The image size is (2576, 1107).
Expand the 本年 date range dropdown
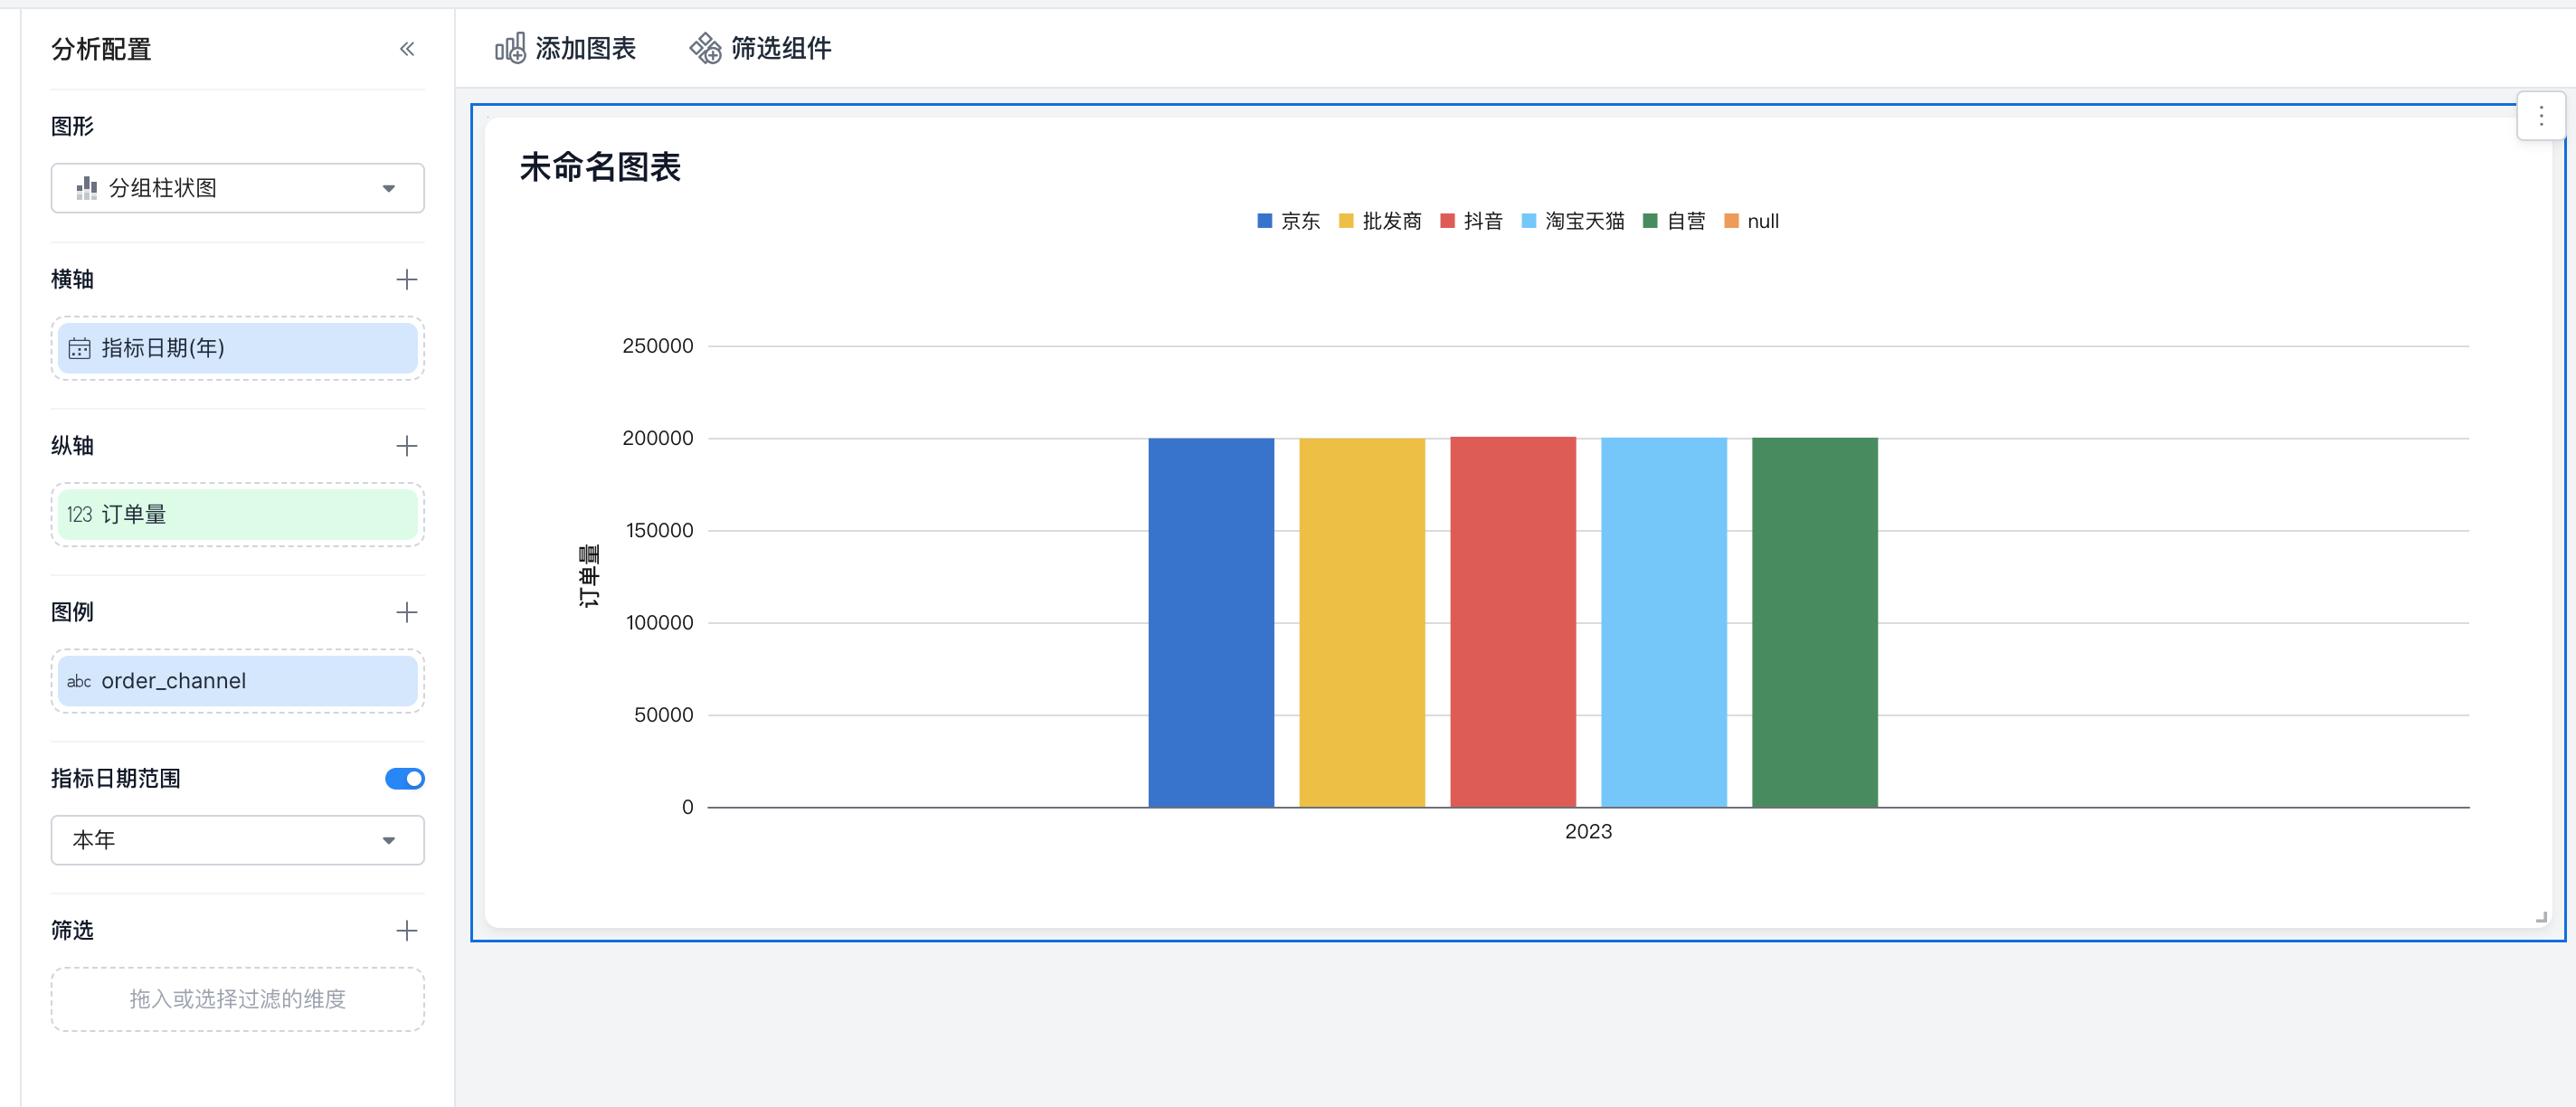[x=237, y=840]
